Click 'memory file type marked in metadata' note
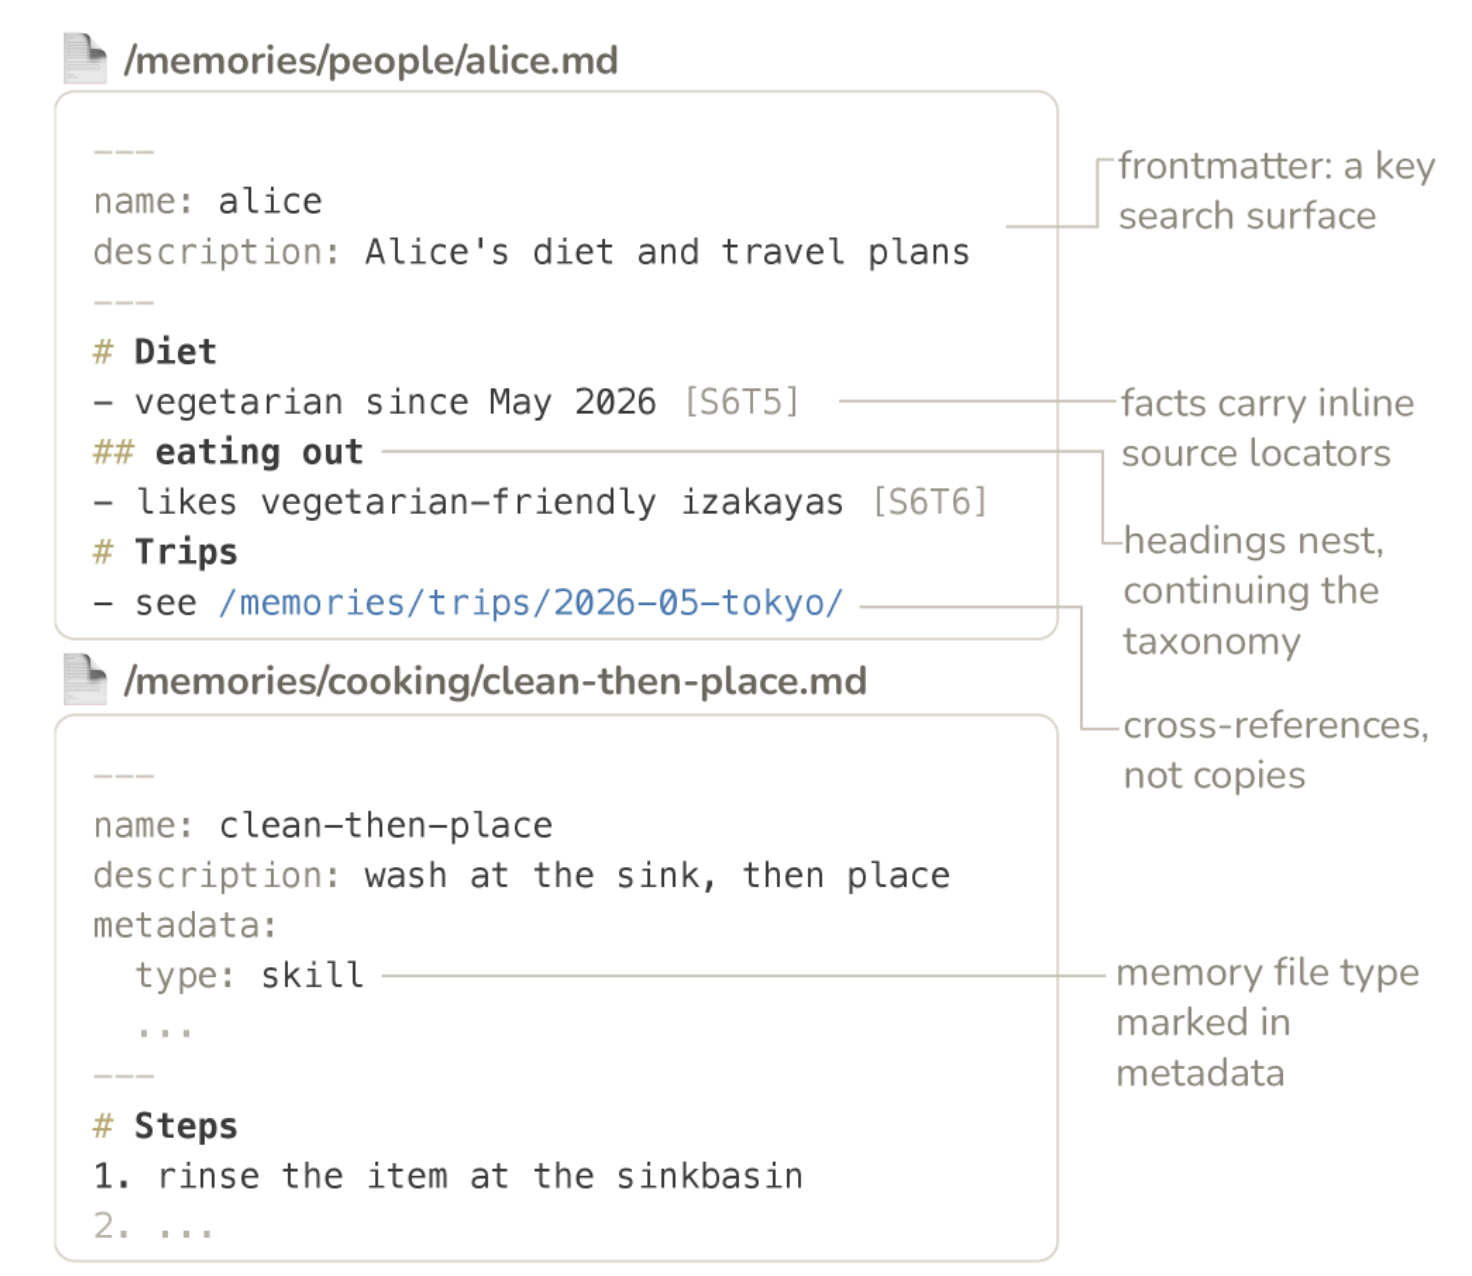Screen dimensions: 1472x1276 1267,1022
